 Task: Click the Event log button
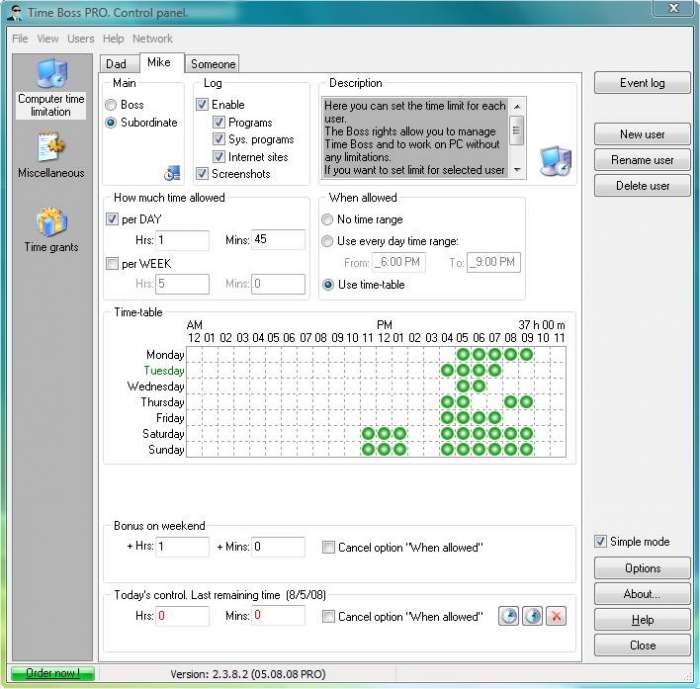642,83
